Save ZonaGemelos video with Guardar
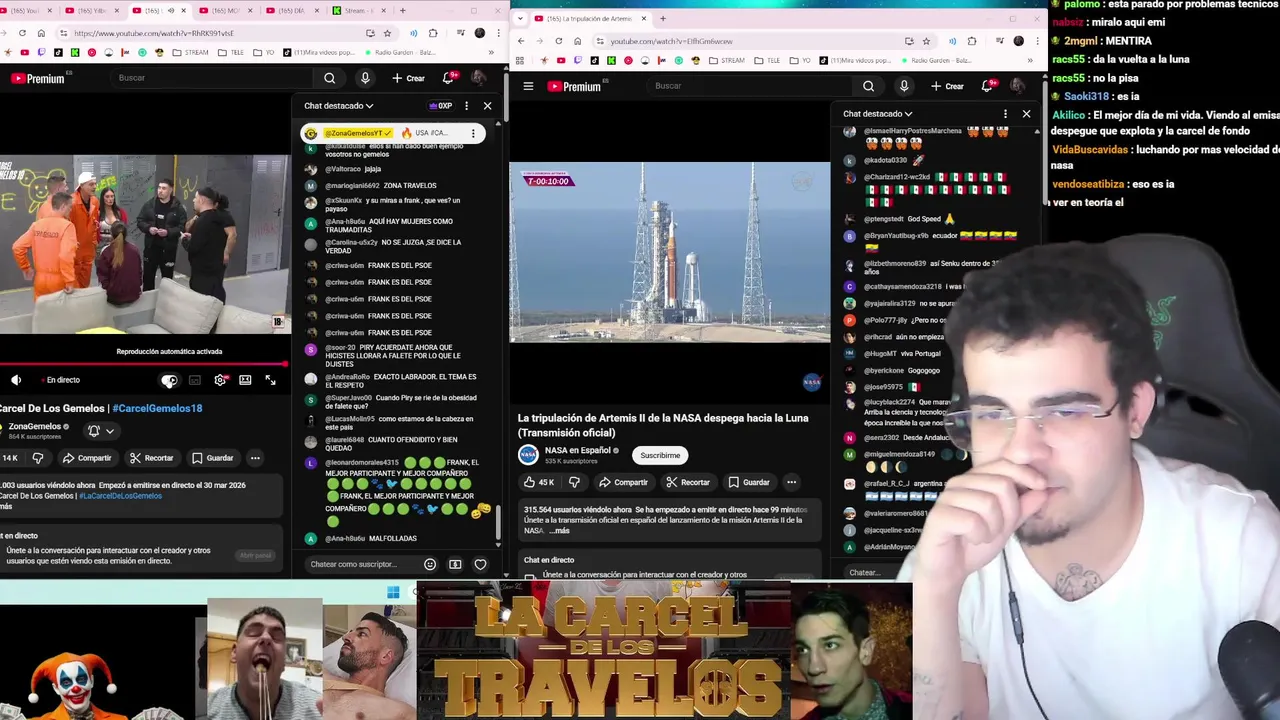1280x720 pixels. click(x=213, y=458)
